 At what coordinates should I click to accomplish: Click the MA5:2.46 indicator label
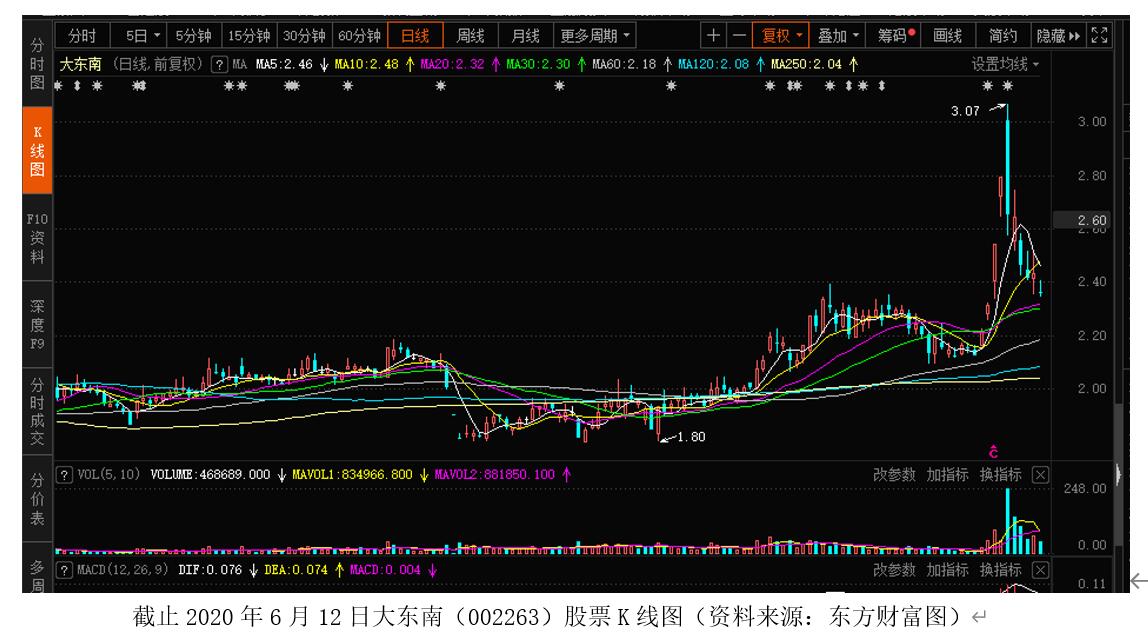[284, 64]
